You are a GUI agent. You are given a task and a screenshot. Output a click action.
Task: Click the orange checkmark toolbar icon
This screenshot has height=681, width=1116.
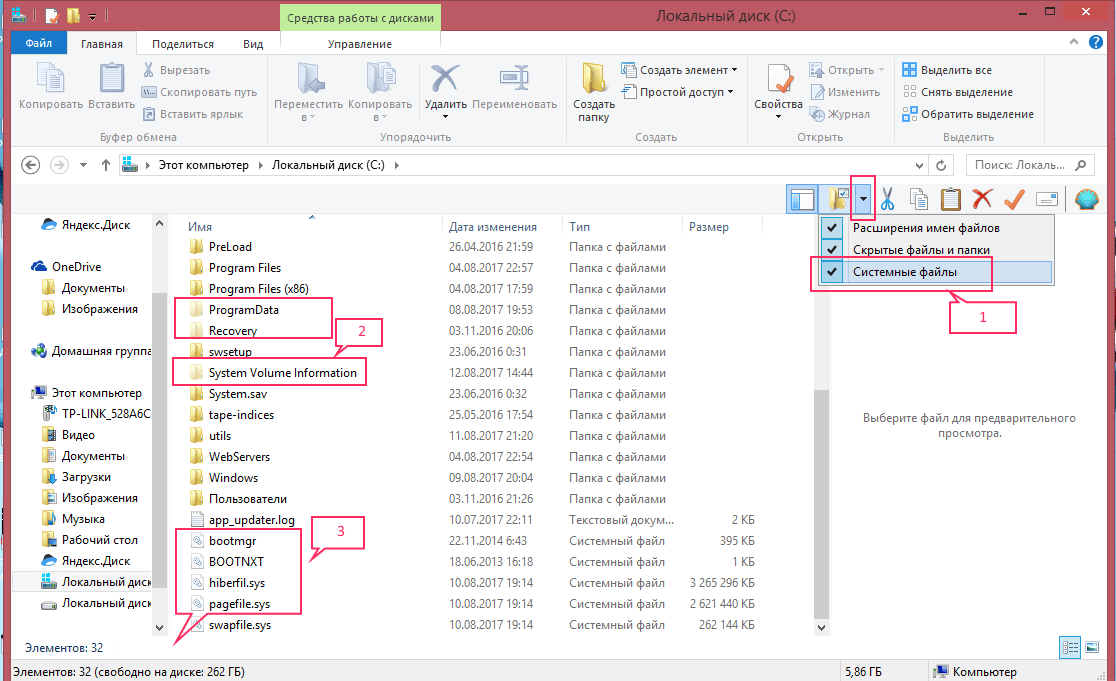click(1014, 199)
